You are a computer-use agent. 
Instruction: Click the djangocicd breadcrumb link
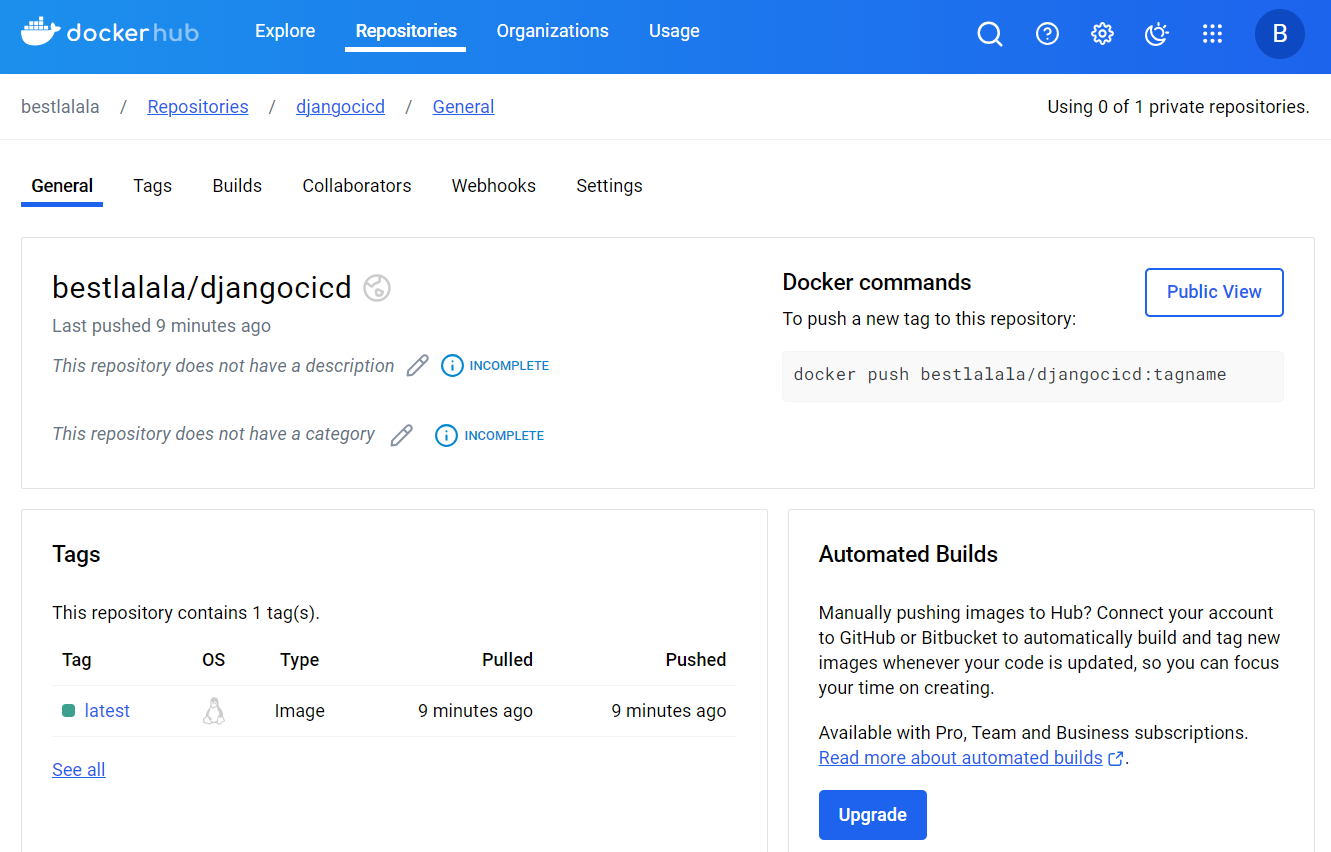click(340, 107)
